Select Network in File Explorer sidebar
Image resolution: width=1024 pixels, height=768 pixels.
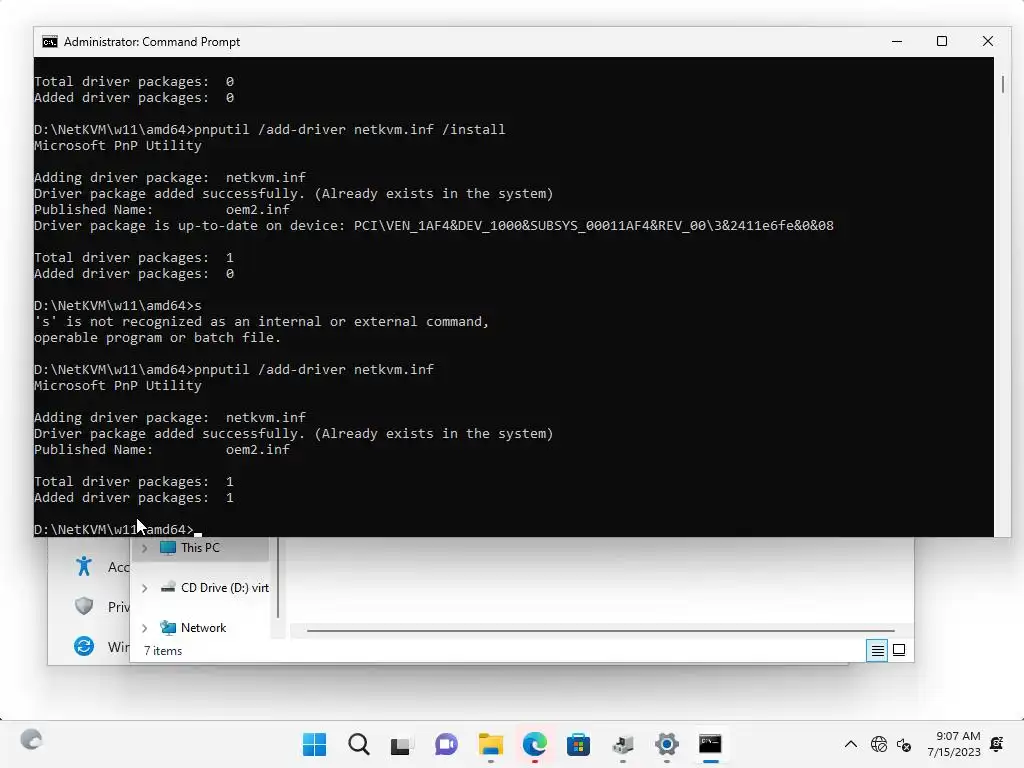tap(203, 628)
